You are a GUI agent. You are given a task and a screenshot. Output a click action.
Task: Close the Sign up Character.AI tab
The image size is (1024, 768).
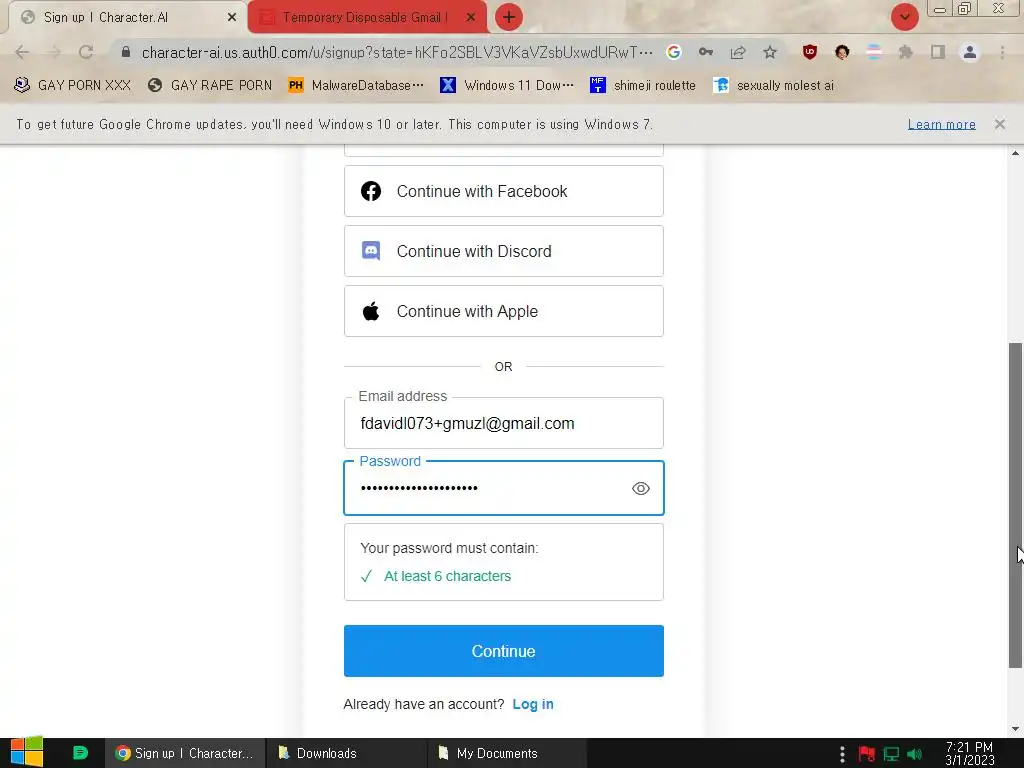click(232, 18)
